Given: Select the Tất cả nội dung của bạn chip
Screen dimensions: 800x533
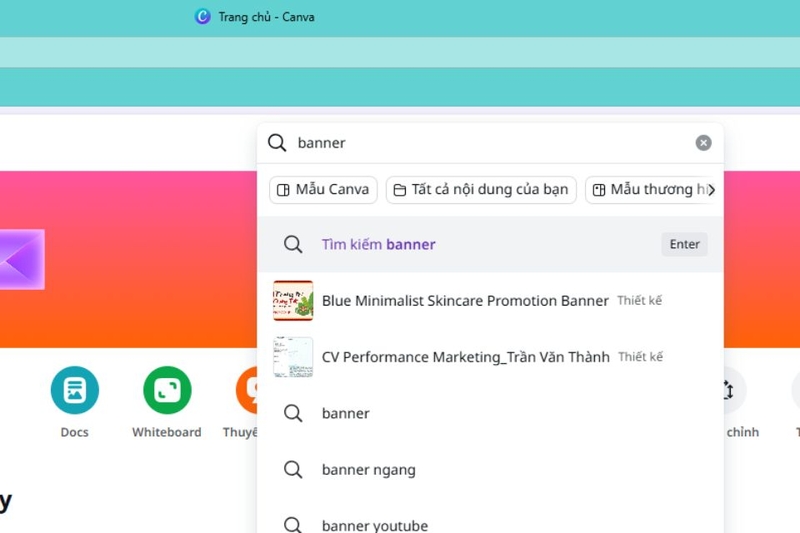Looking at the screenshot, I should click(481, 190).
